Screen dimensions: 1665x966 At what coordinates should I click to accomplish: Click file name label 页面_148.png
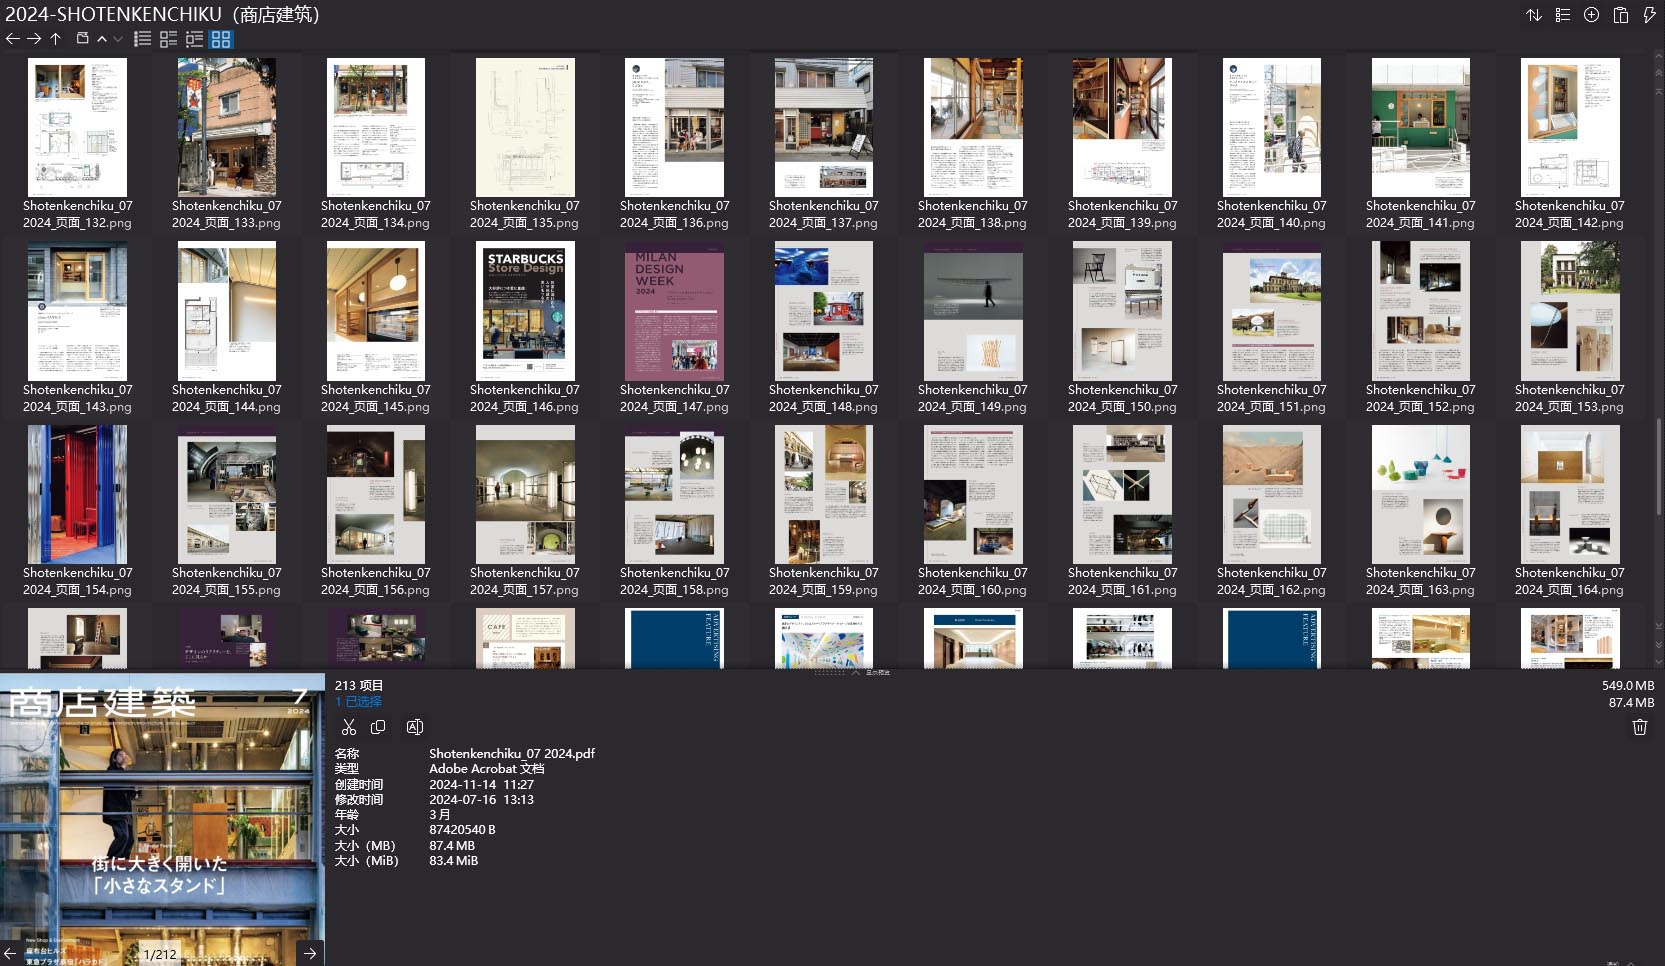tap(824, 398)
